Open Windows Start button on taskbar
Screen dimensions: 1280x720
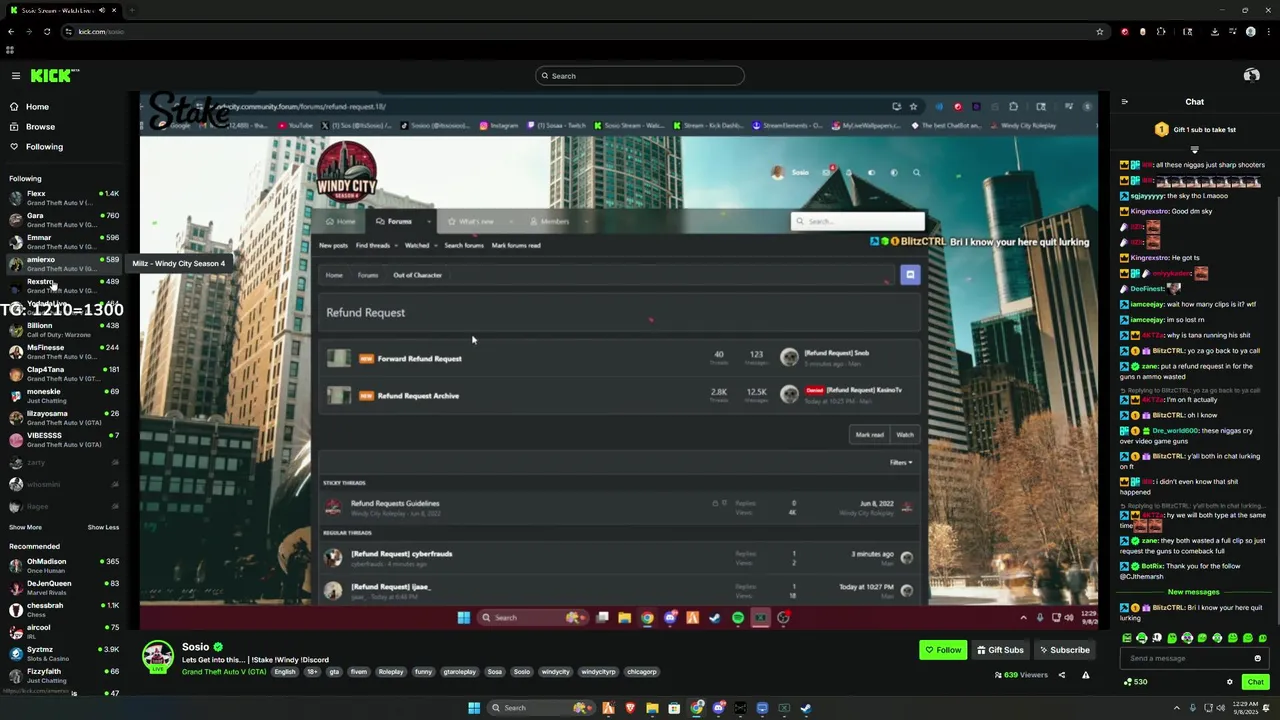tap(474, 708)
